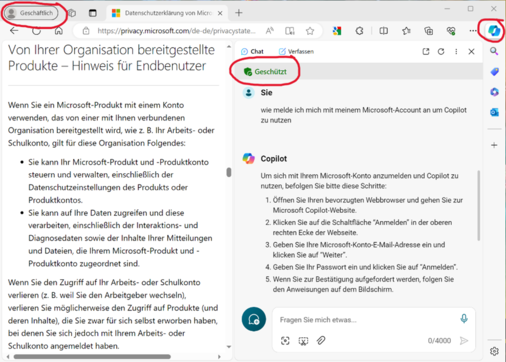Open the Settings and more menu
The image size is (506, 362).
(x=473, y=31)
